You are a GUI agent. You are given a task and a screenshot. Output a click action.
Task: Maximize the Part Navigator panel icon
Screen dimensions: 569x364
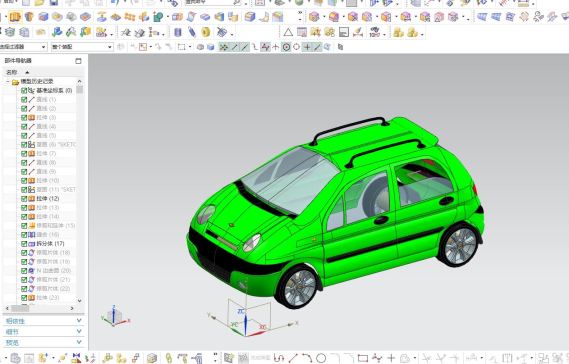coord(78,61)
